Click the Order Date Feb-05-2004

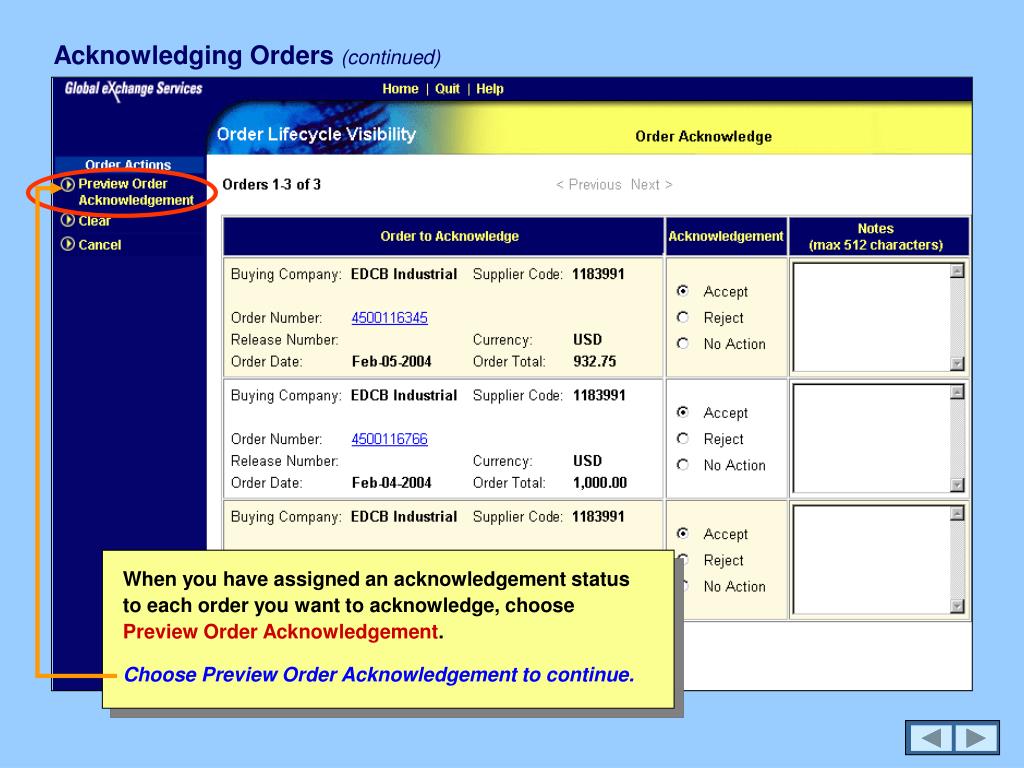pyautogui.click(x=391, y=361)
